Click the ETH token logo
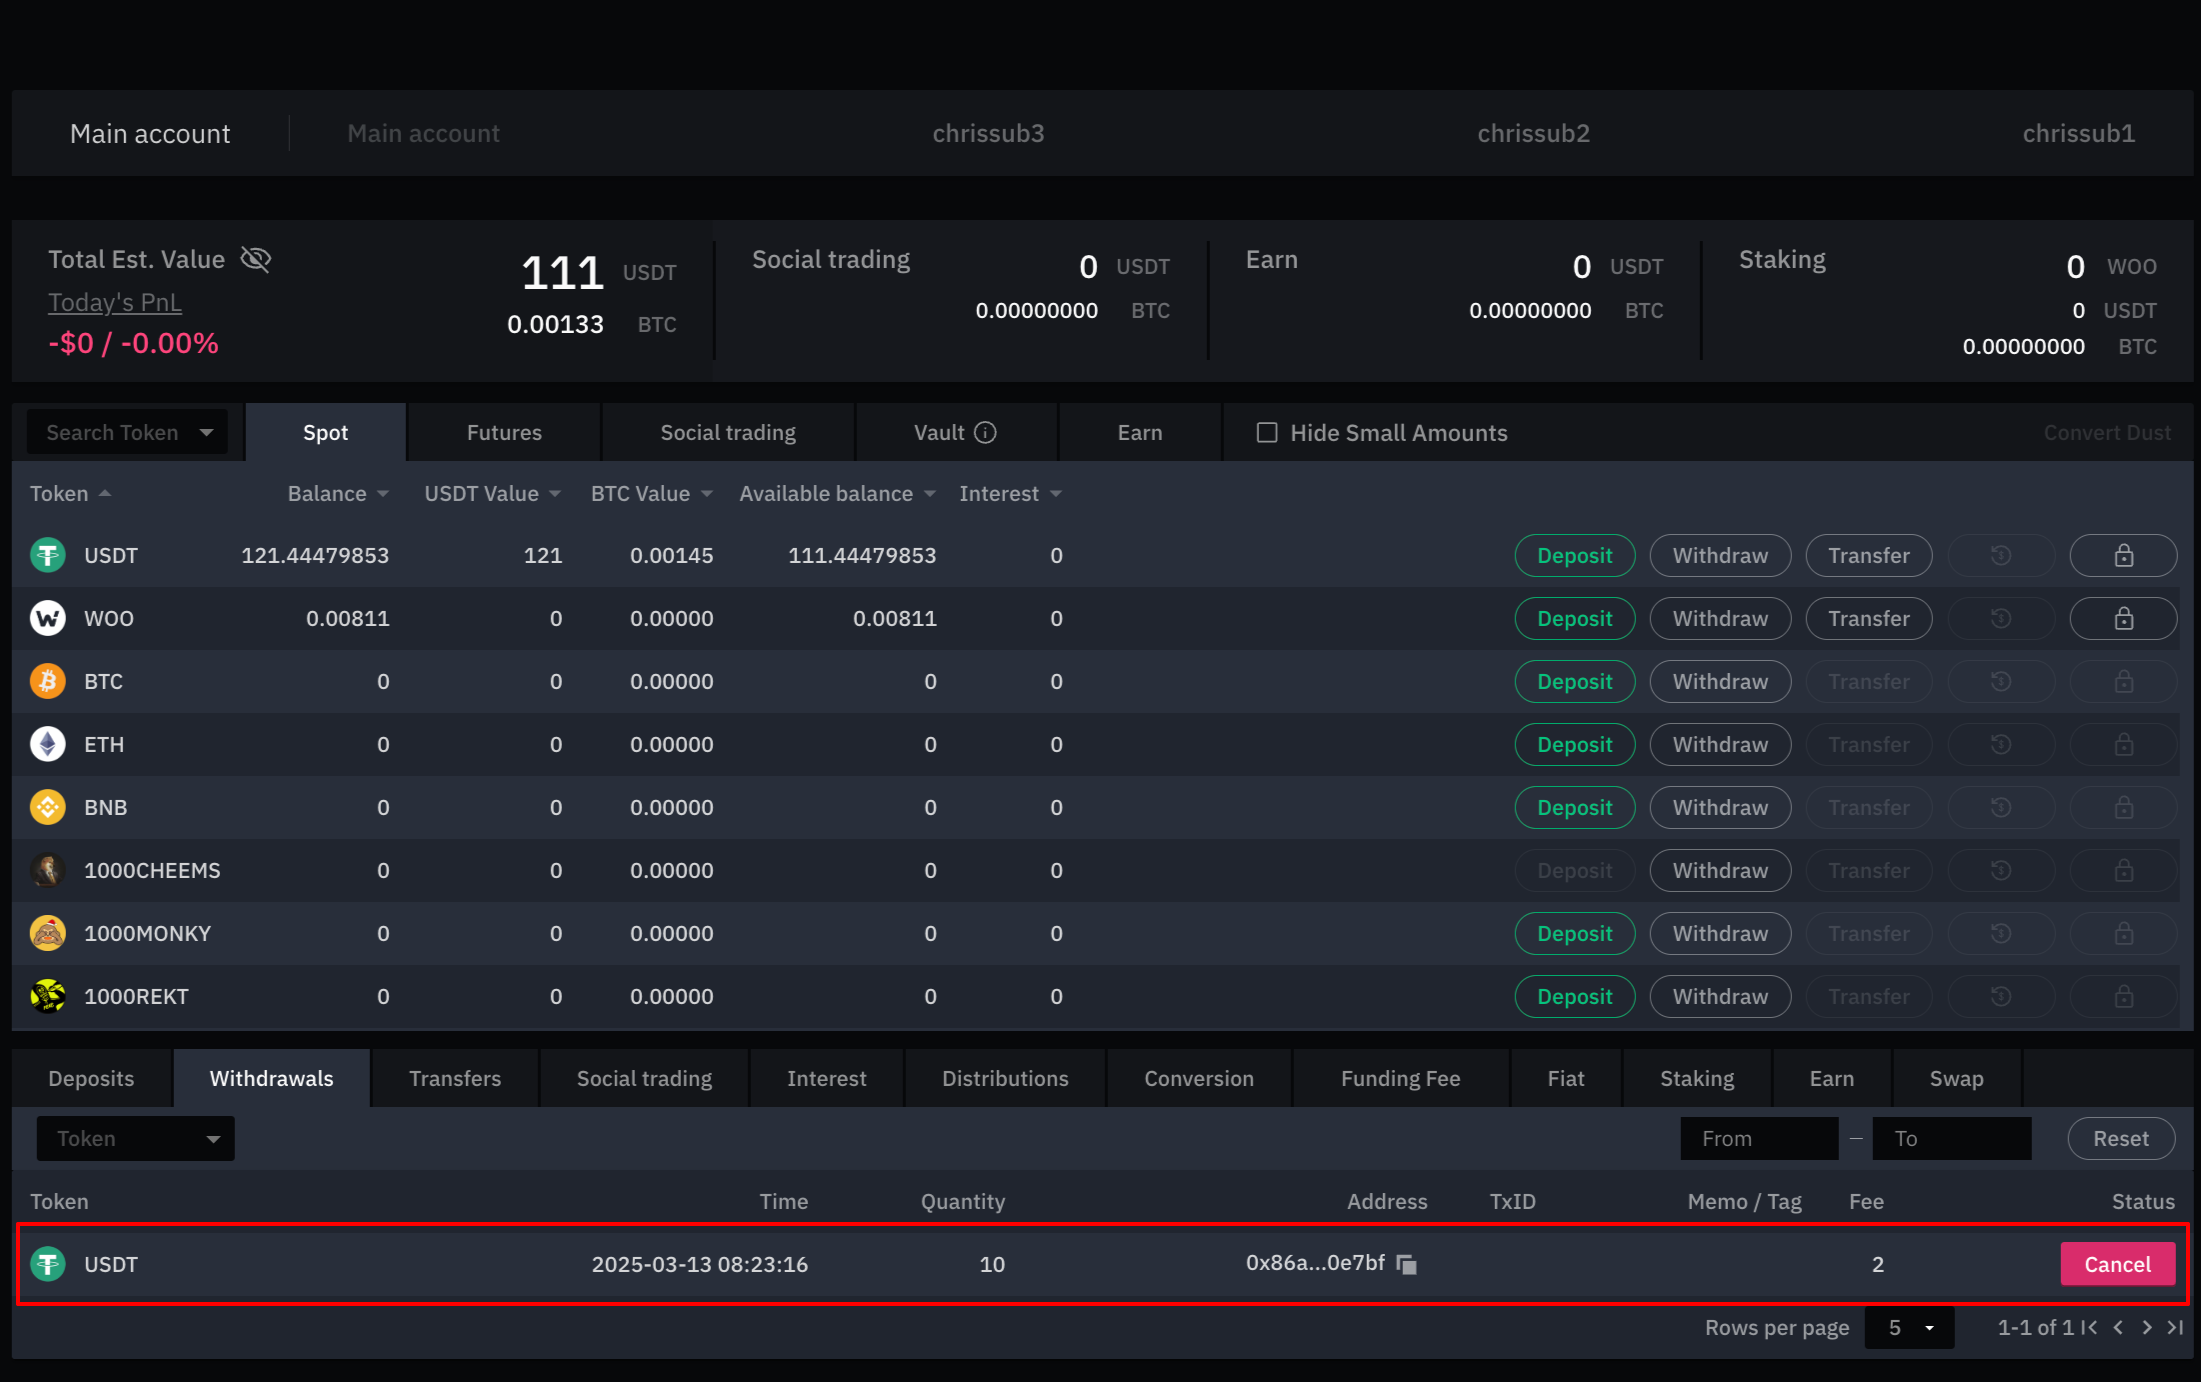Screen dimensions: 2201x1382 [48, 745]
